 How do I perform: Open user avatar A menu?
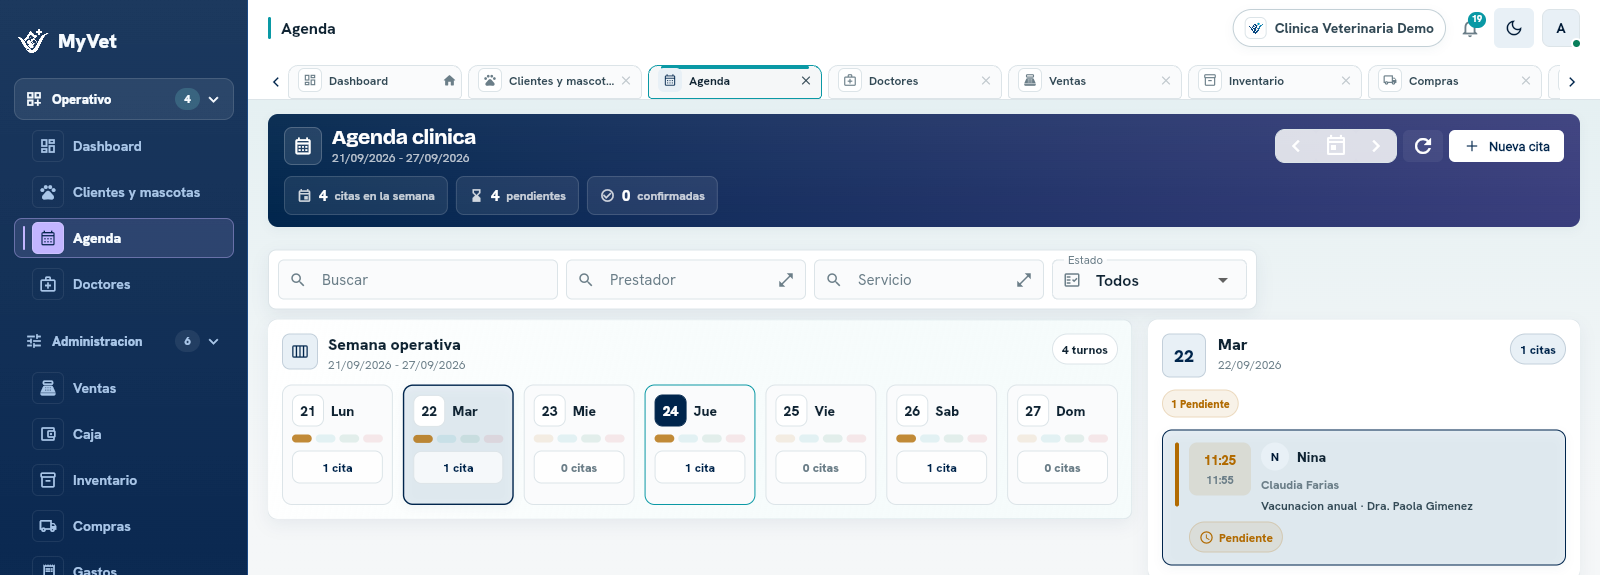point(1561,28)
